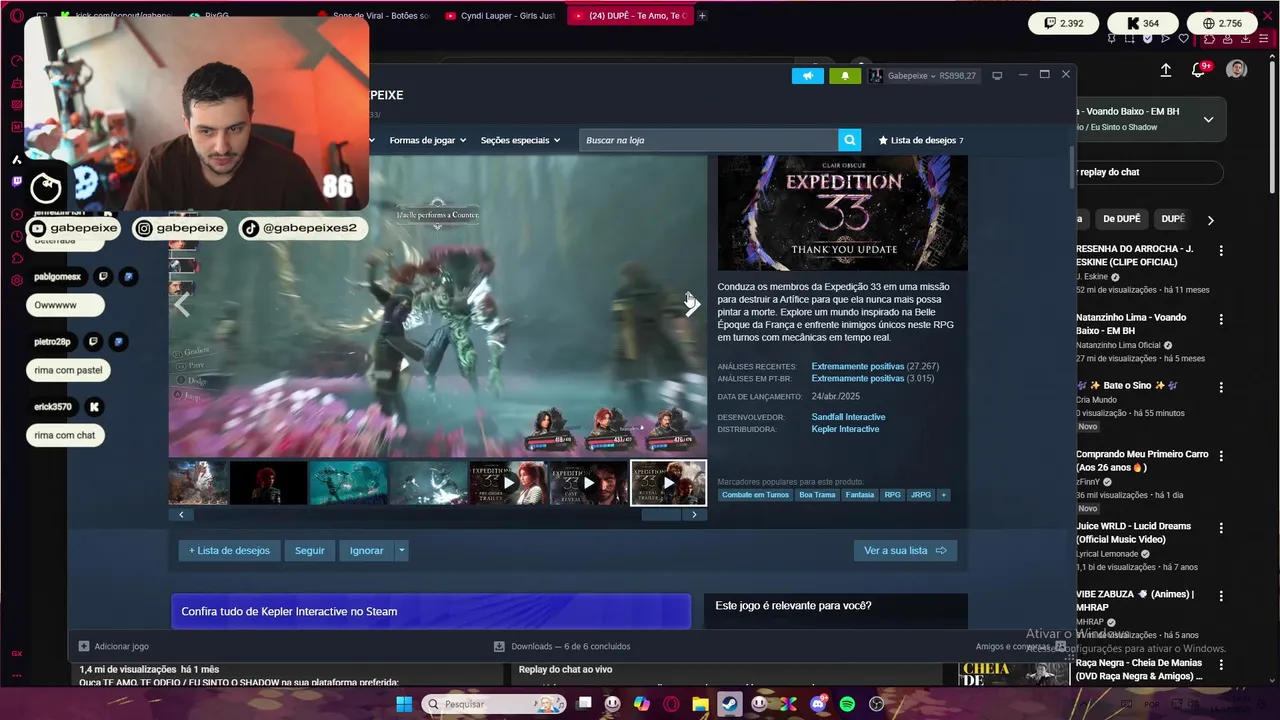Open Spotify from the Windows taskbar
The height and width of the screenshot is (720, 1280).
[847, 704]
